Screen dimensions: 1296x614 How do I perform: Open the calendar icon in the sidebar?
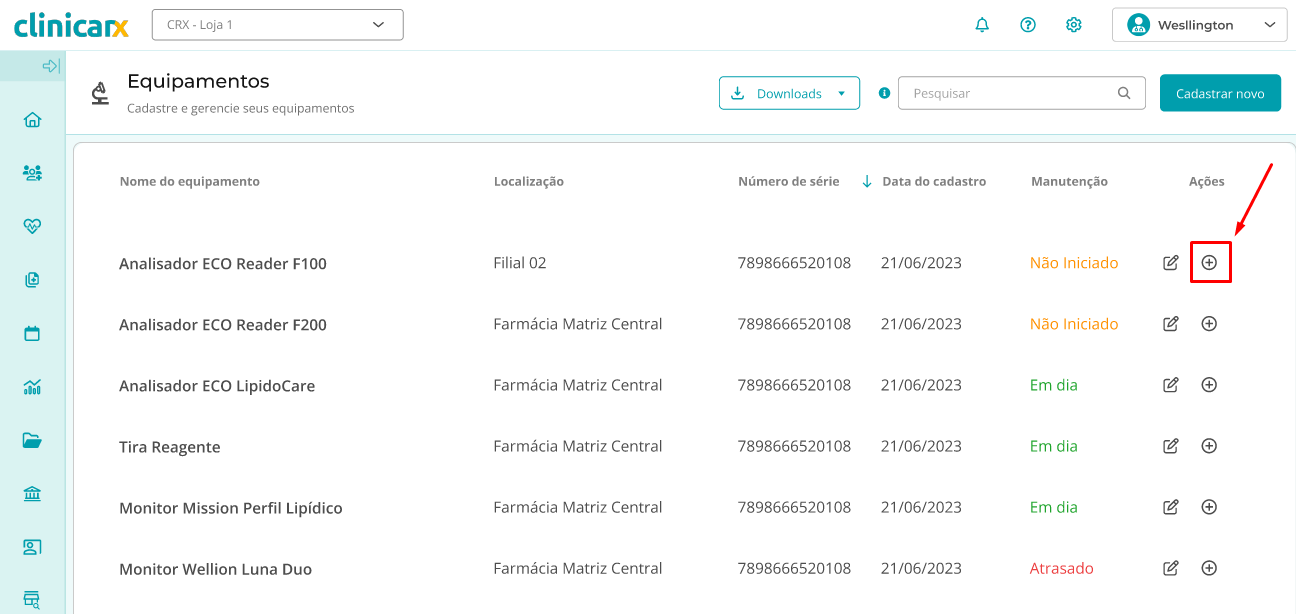[x=32, y=333]
